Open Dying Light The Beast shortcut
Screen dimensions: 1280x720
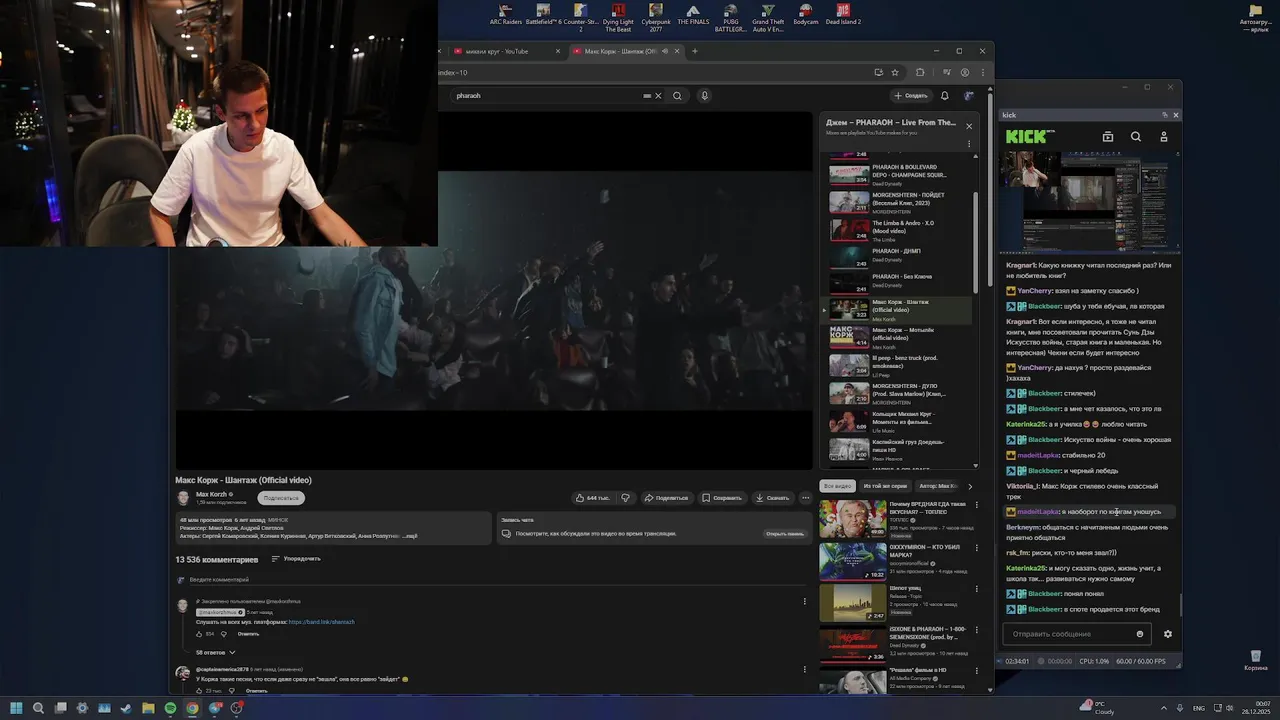[x=618, y=17]
